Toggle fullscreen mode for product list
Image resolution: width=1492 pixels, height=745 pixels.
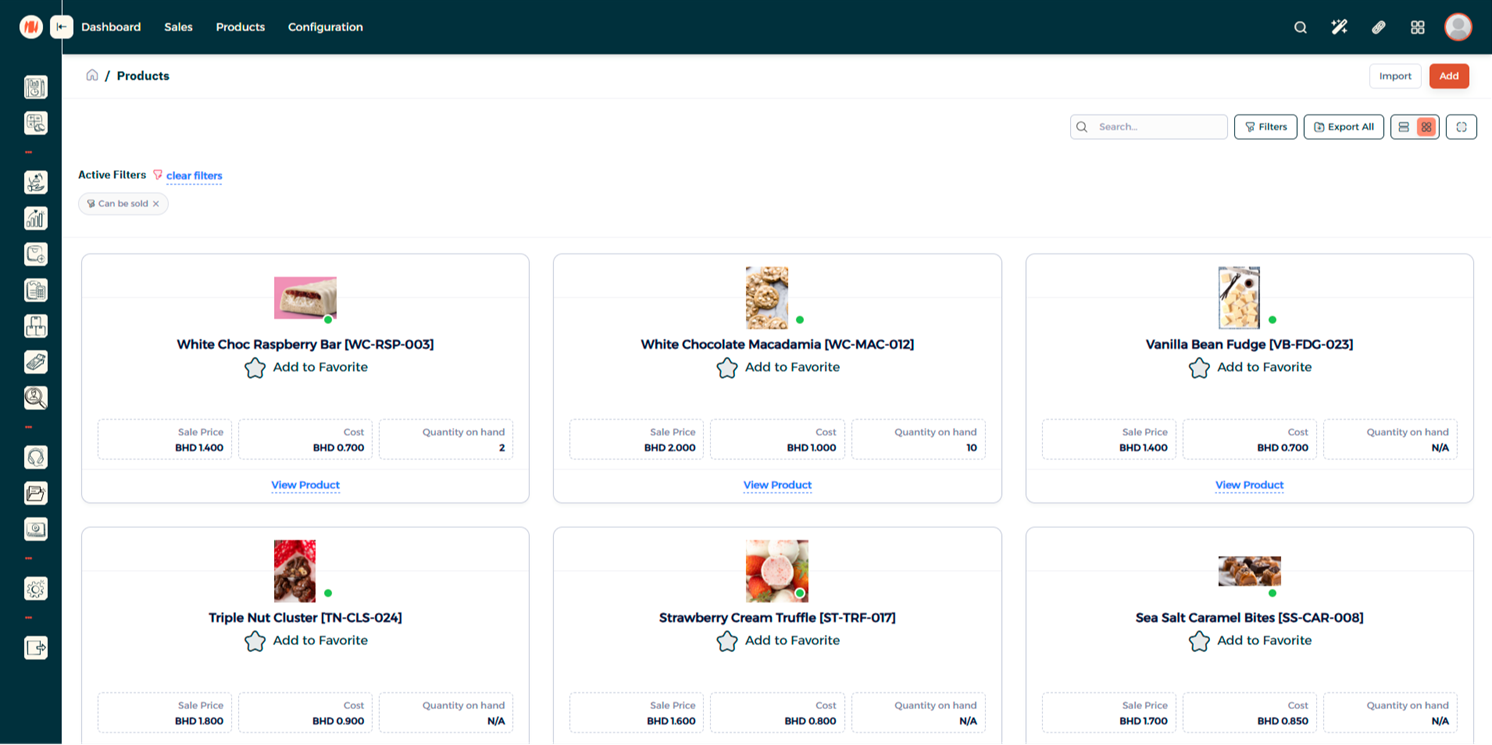click(1461, 127)
